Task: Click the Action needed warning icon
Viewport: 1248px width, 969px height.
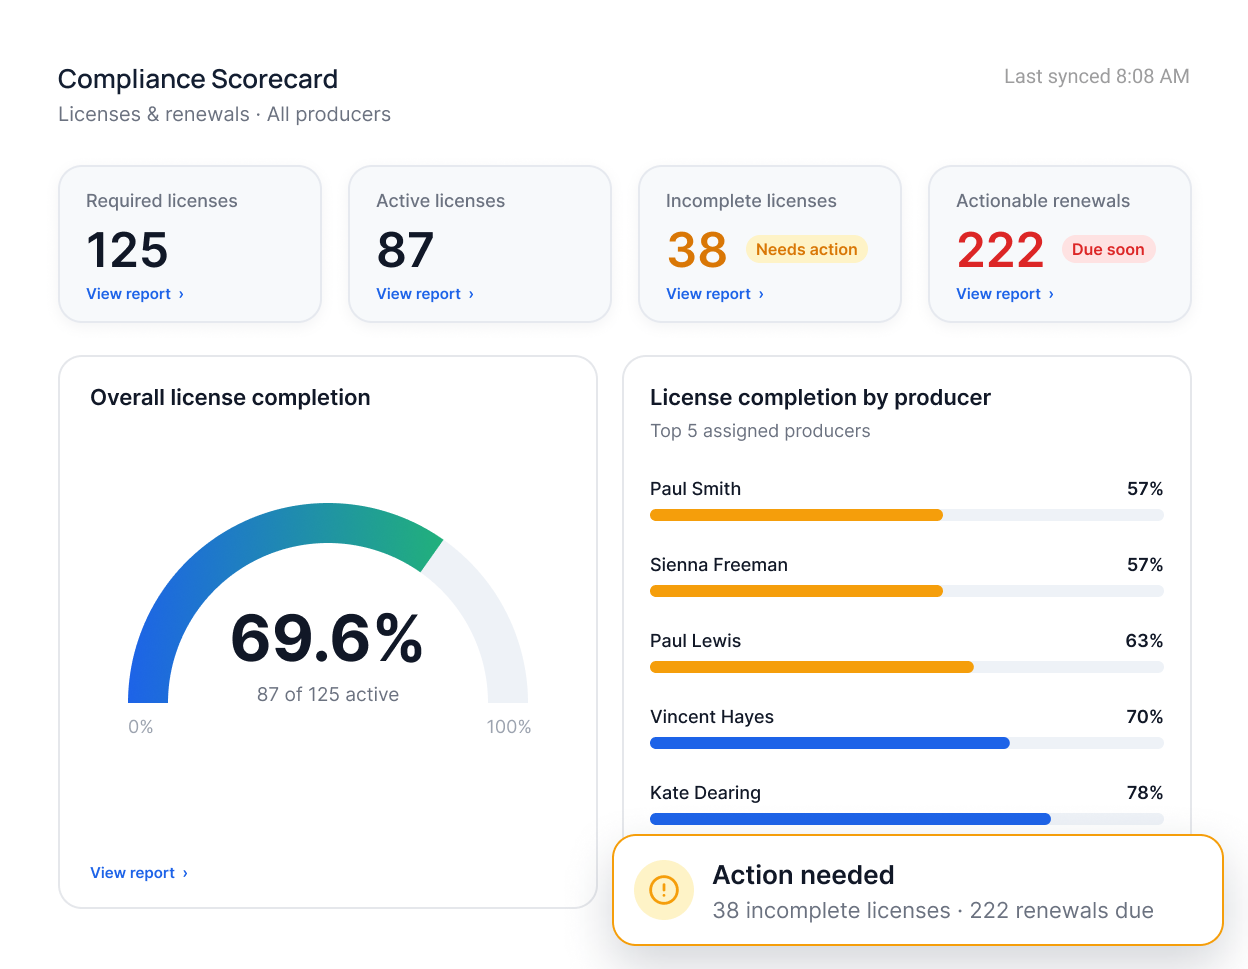Action: (664, 890)
